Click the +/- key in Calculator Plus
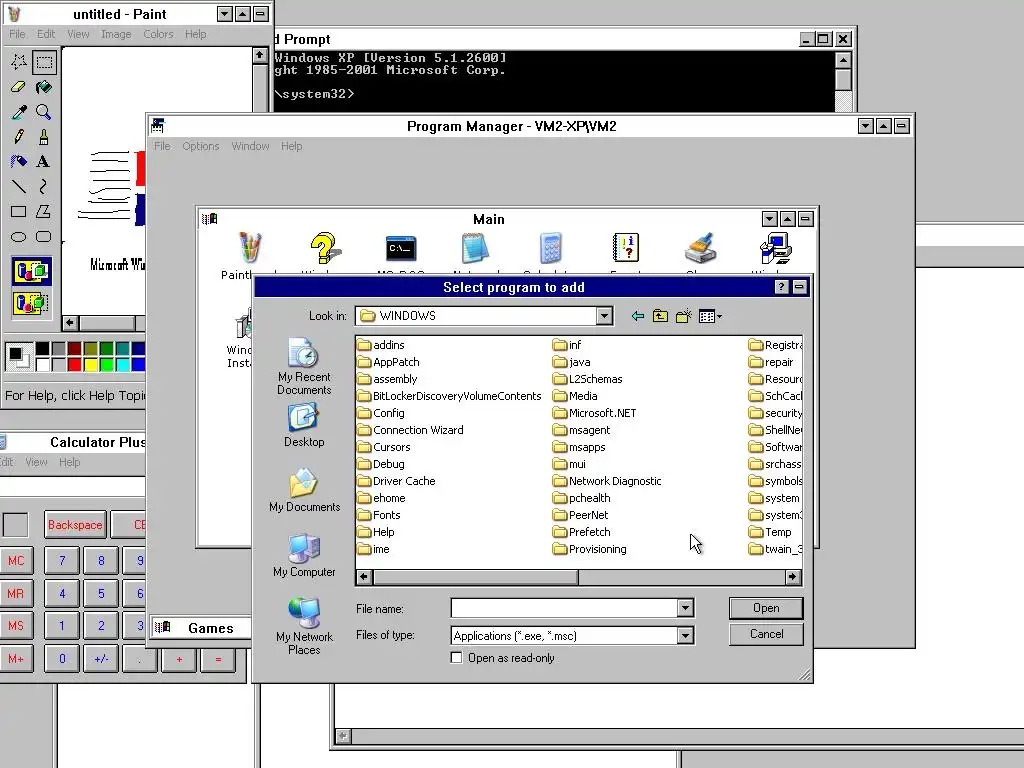The image size is (1024, 768). tap(101, 659)
